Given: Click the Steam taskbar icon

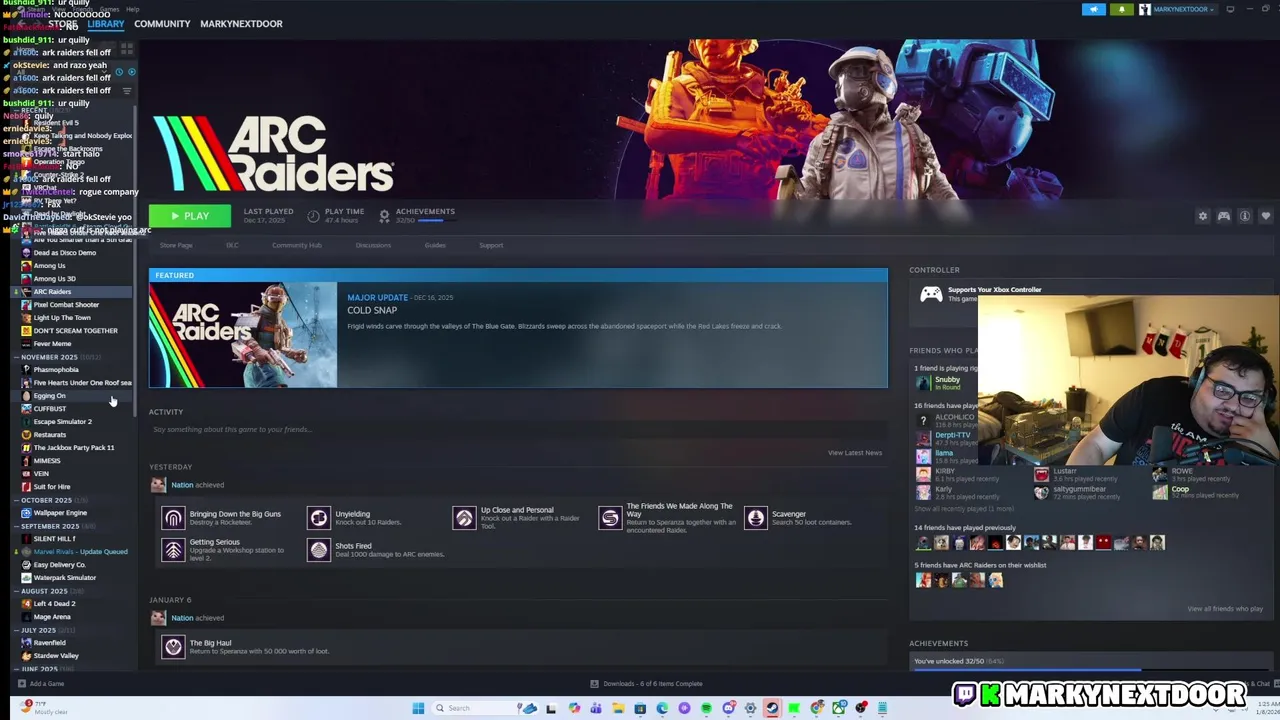Looking at the screenshot, I should click(772, 708).
